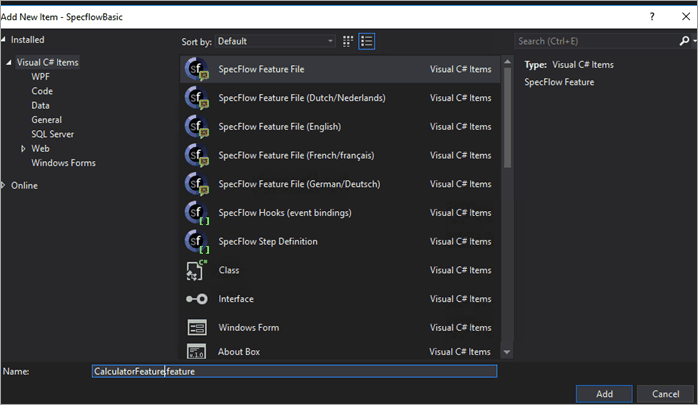Select the General category
Viewport: 698px width, 405px height.
click(47, 120)
